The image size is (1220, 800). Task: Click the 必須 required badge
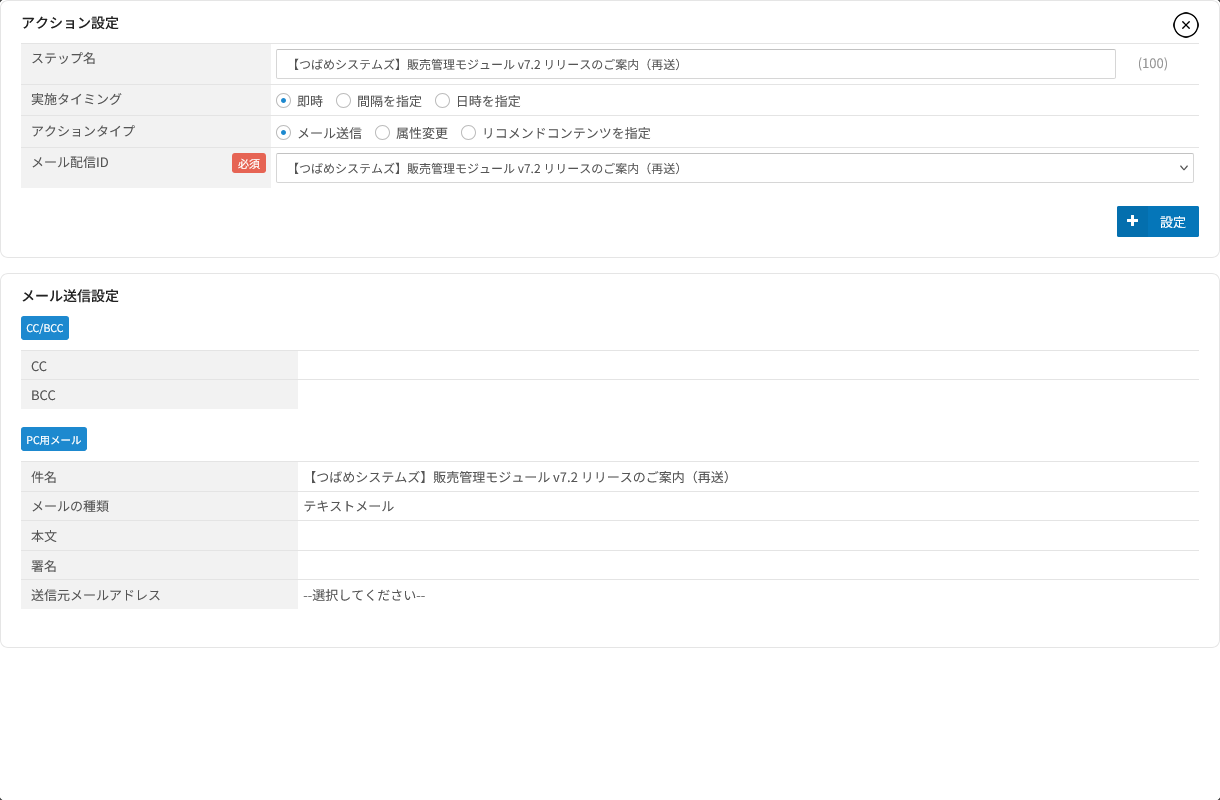coord(249,163)
